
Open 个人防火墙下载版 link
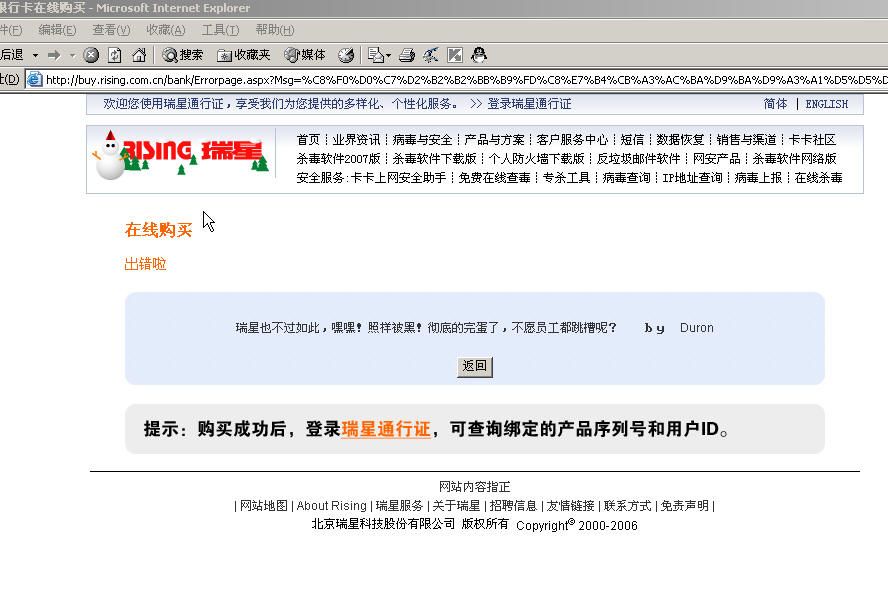536,159
